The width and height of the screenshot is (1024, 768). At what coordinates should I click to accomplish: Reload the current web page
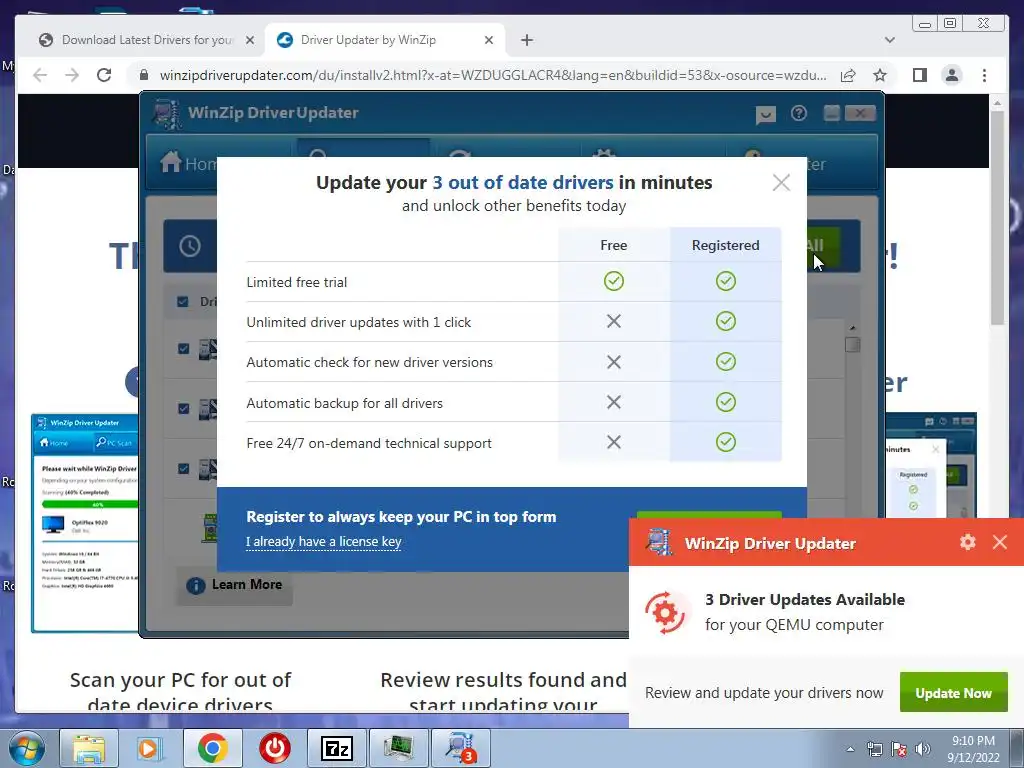point(104,75)
